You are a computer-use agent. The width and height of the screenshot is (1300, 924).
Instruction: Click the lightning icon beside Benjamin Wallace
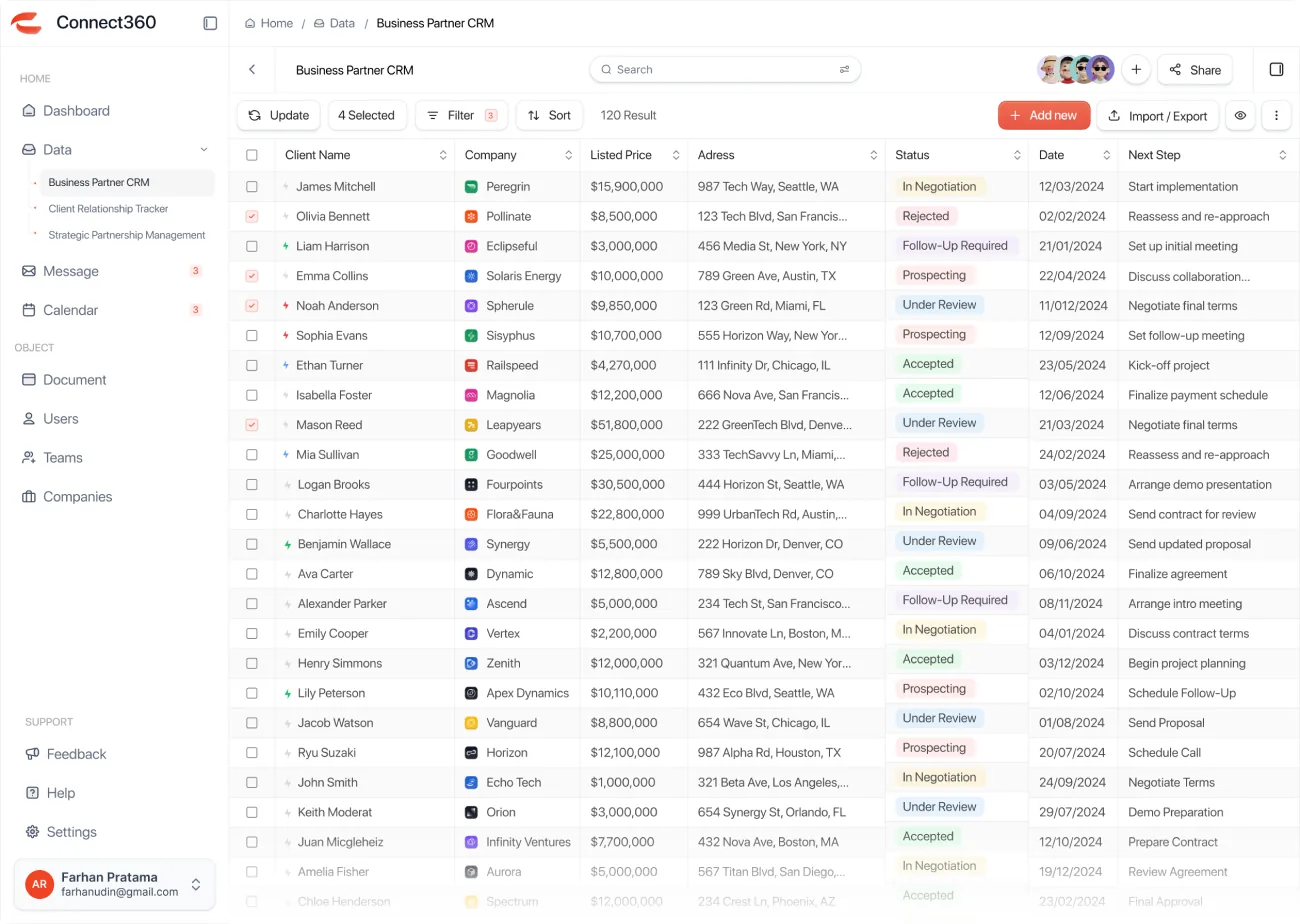point(287,544)
